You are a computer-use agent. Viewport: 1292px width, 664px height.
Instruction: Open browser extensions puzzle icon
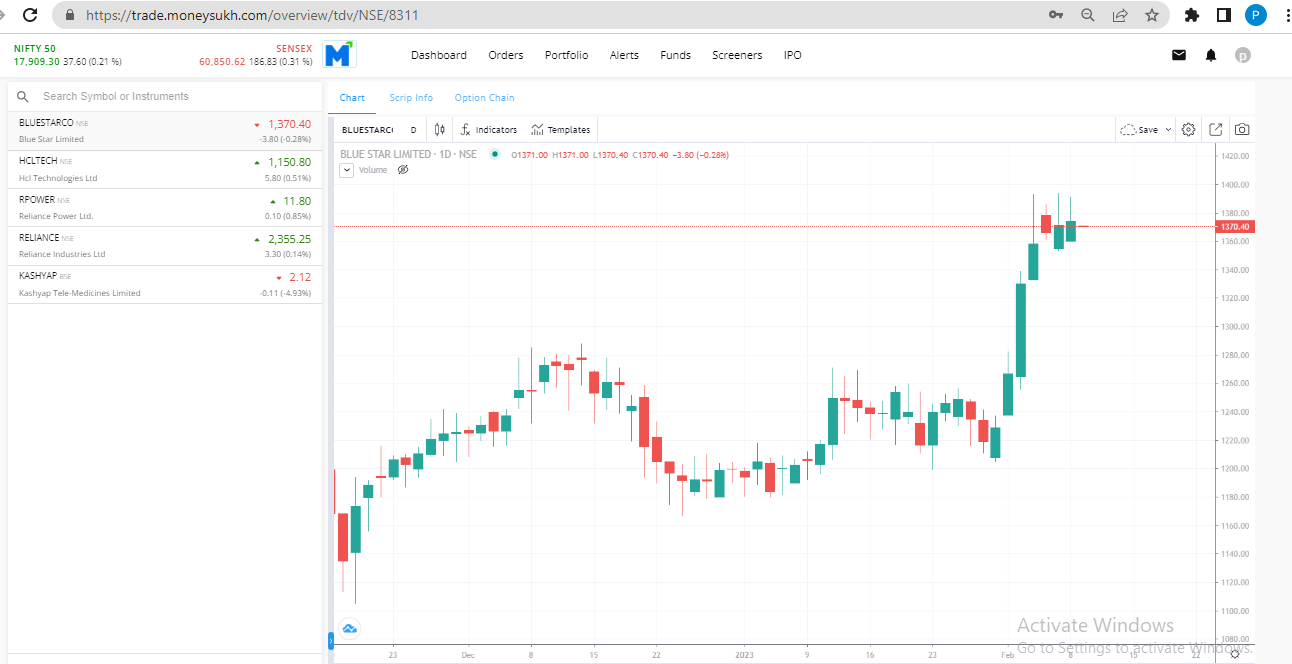(1191, 15)
